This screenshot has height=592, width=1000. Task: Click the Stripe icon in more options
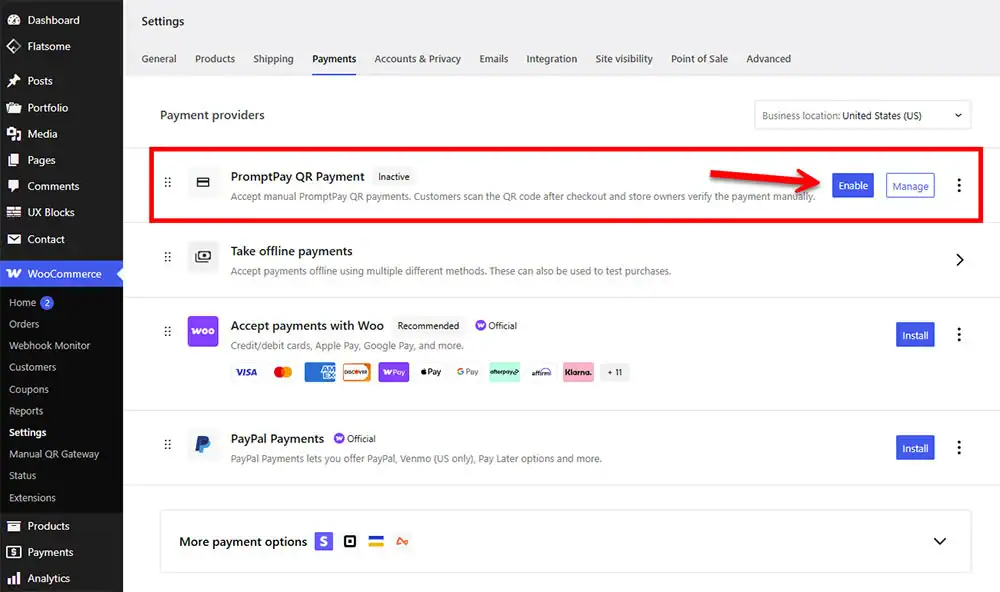pos(324,542)
